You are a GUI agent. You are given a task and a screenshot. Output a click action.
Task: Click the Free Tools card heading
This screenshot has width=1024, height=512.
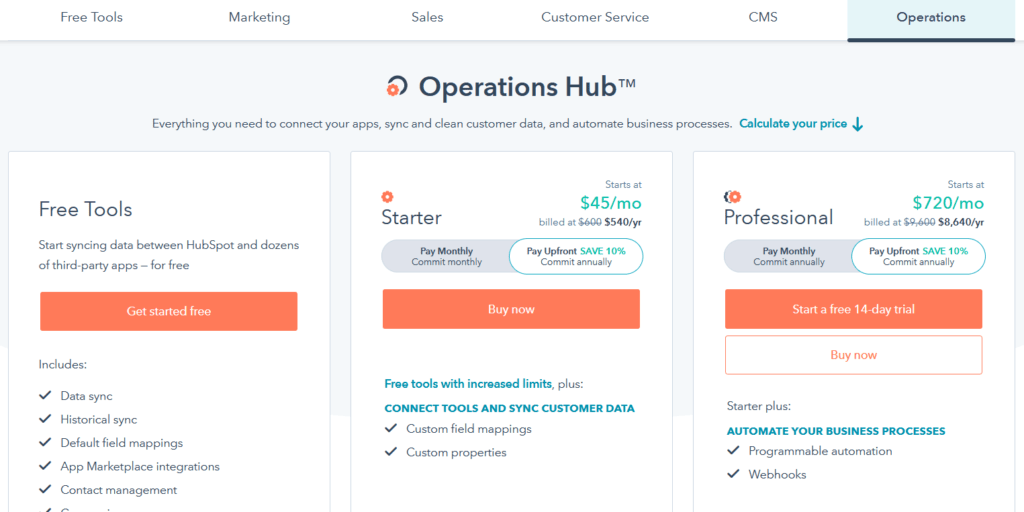pyautogui.click(x=86, y=209)
